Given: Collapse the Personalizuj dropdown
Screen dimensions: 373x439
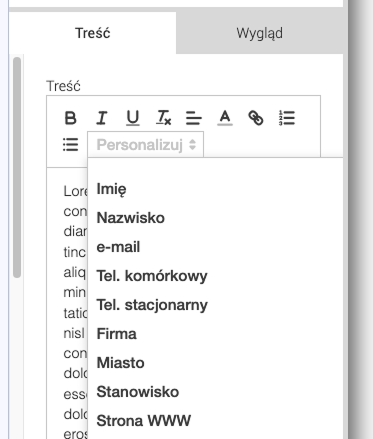Looking at the screenshot, I should (x=146, y=145).
